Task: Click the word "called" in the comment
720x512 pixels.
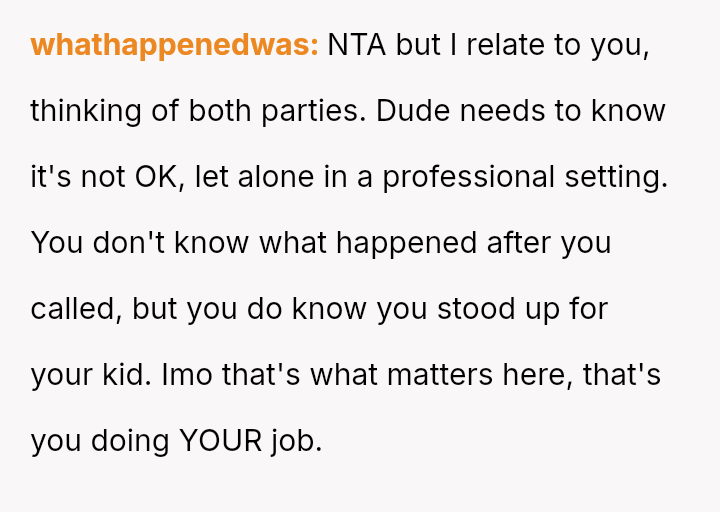Action: coord(75,309)
